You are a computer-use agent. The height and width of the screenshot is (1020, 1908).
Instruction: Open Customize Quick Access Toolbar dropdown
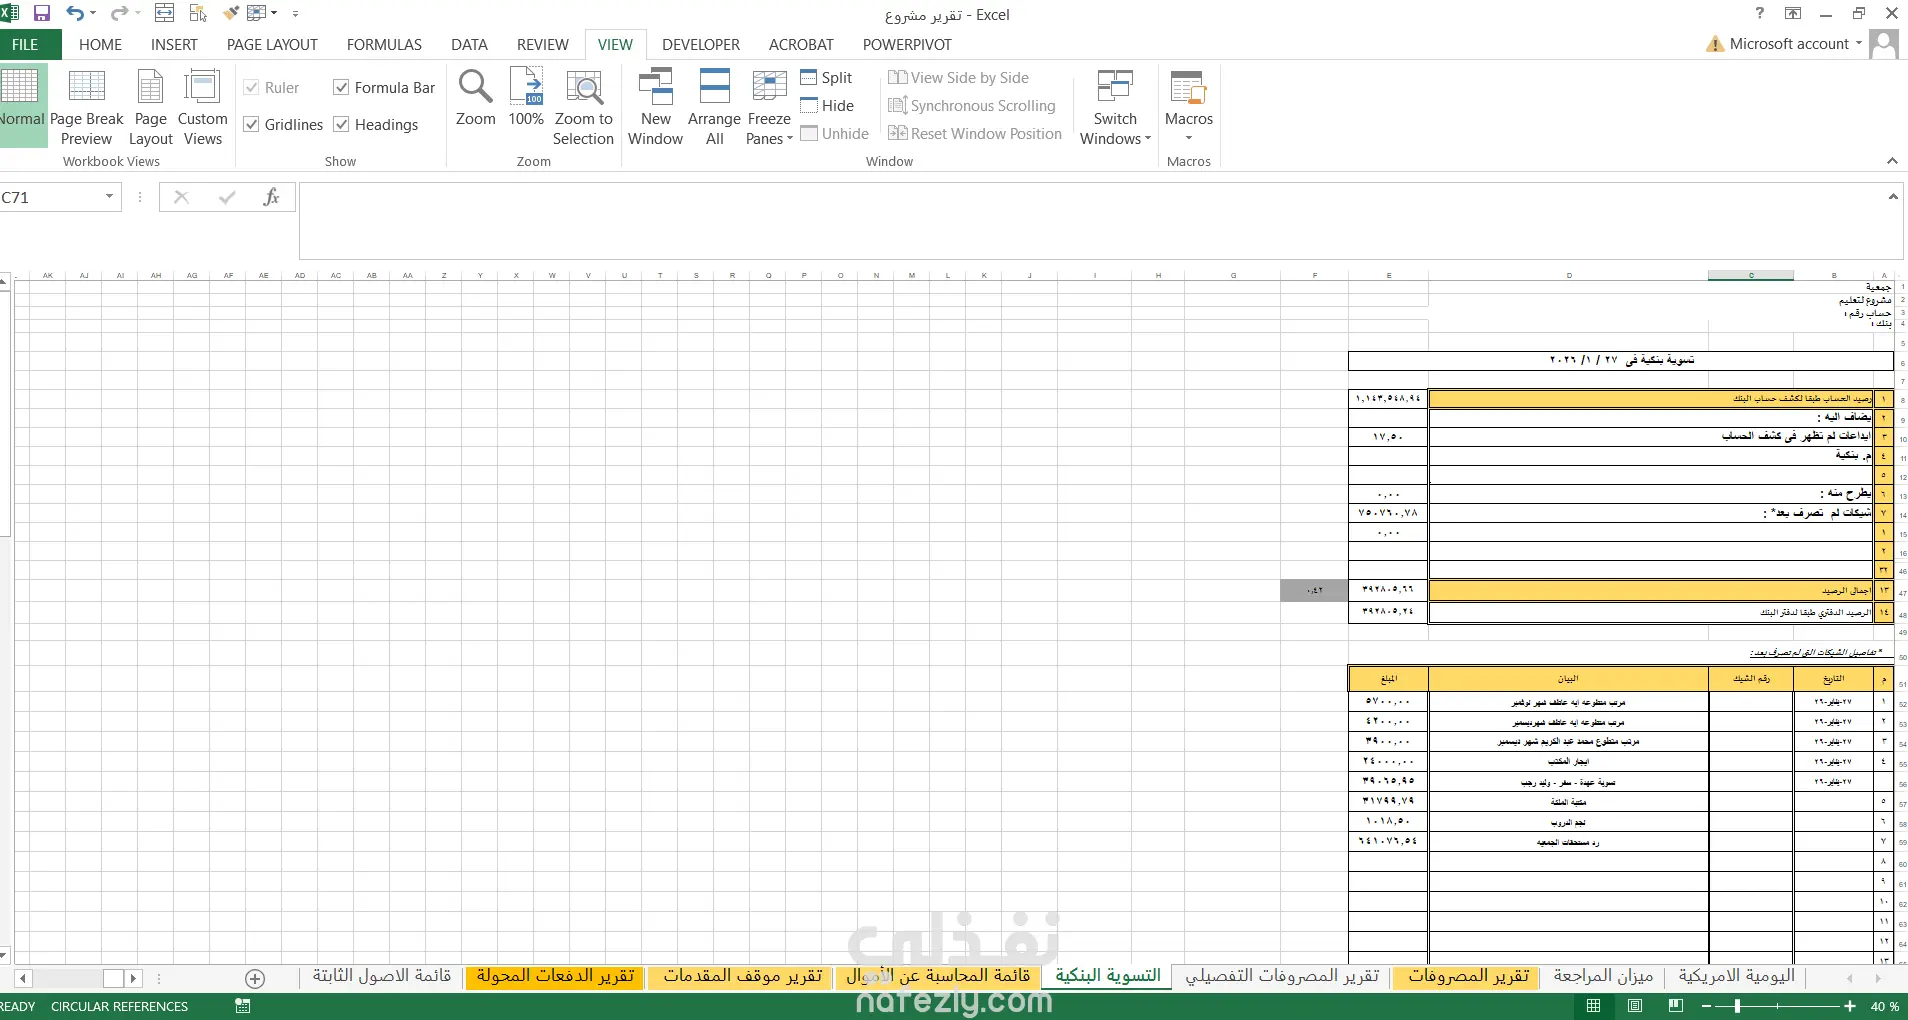pyautogui.click(x=296, y=14)
